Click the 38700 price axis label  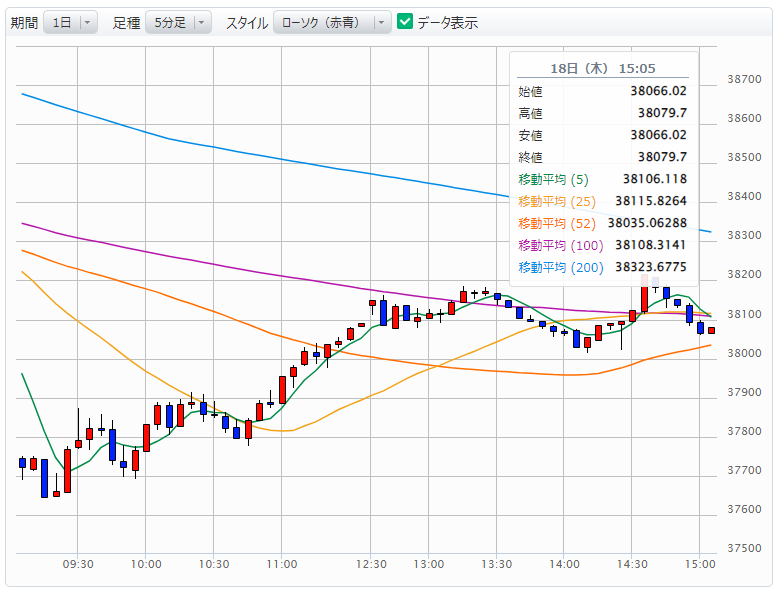point(745,79)
